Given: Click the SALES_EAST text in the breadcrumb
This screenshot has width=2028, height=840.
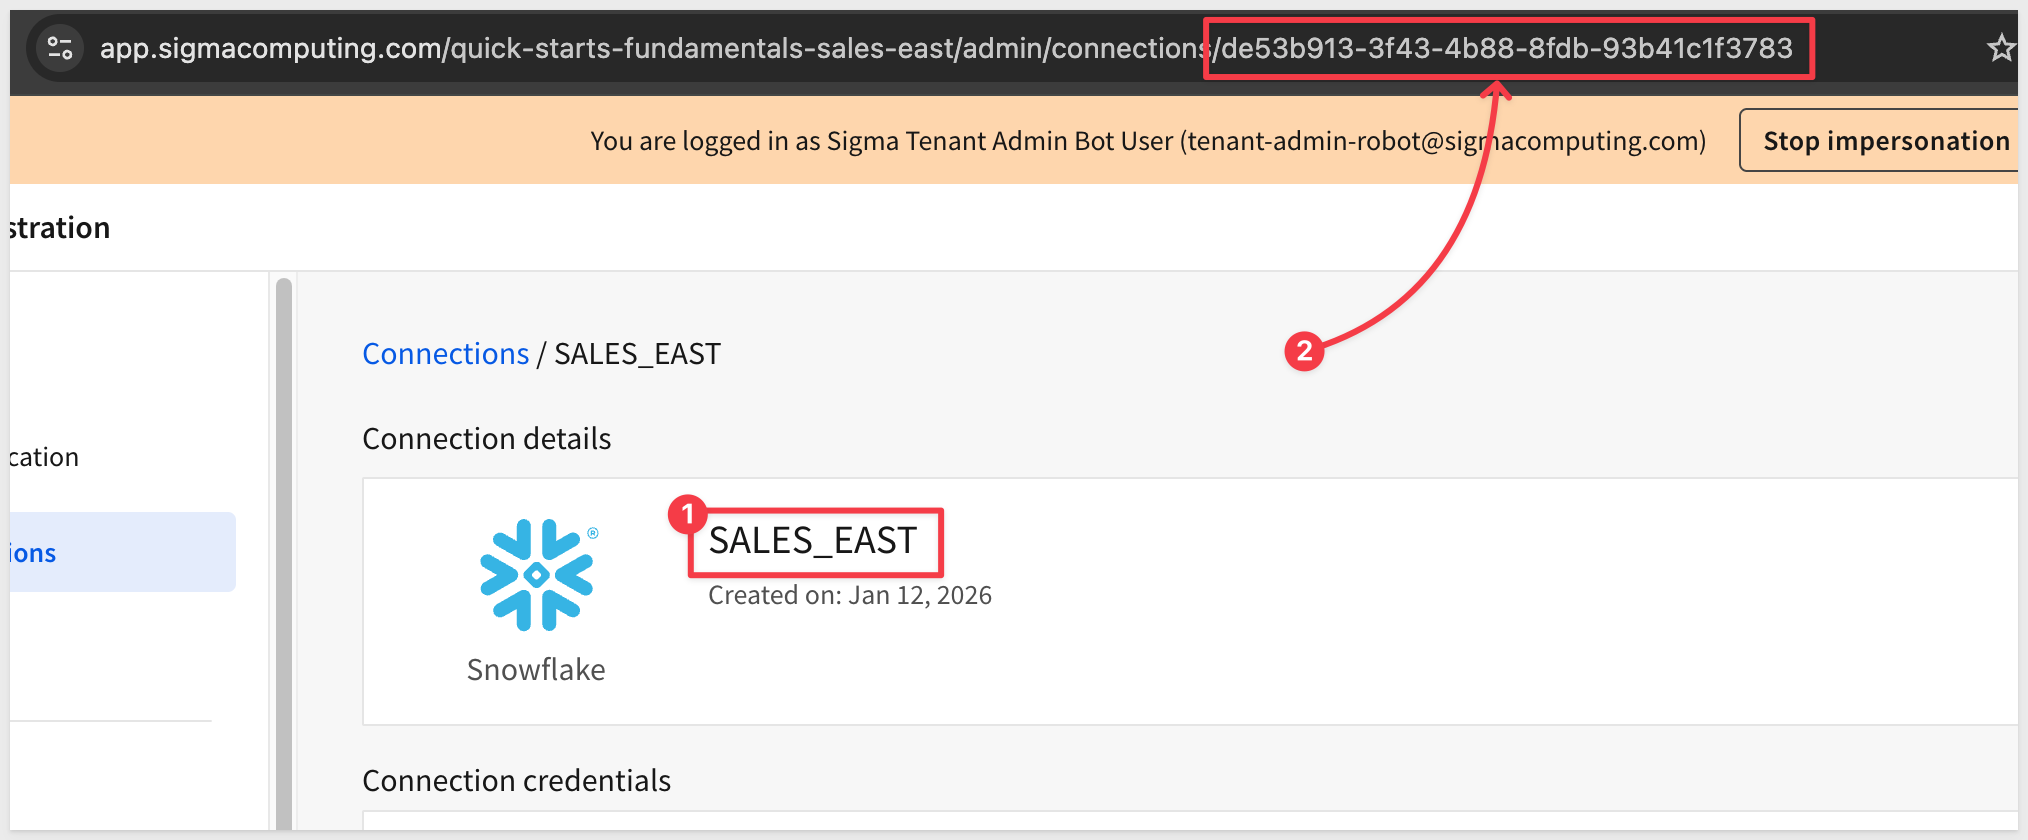Looking at the screenshot, I should (637, 354).
